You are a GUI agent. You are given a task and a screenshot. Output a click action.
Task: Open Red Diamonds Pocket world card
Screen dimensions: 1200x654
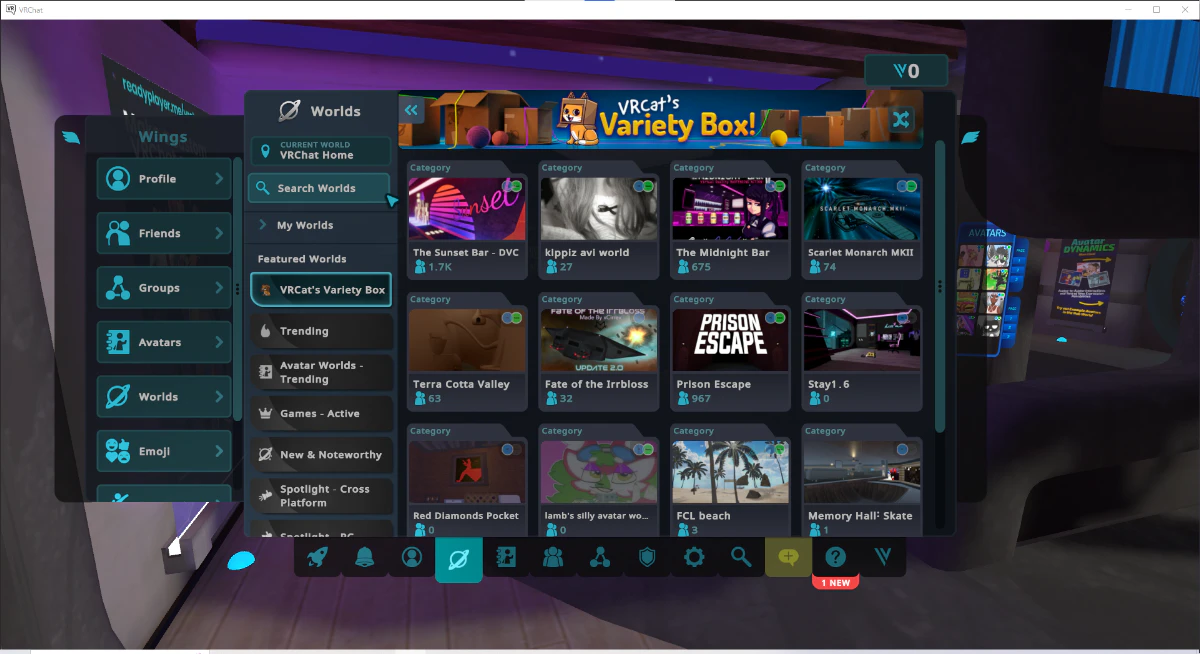pyautogui.click(x=467, y=480)
